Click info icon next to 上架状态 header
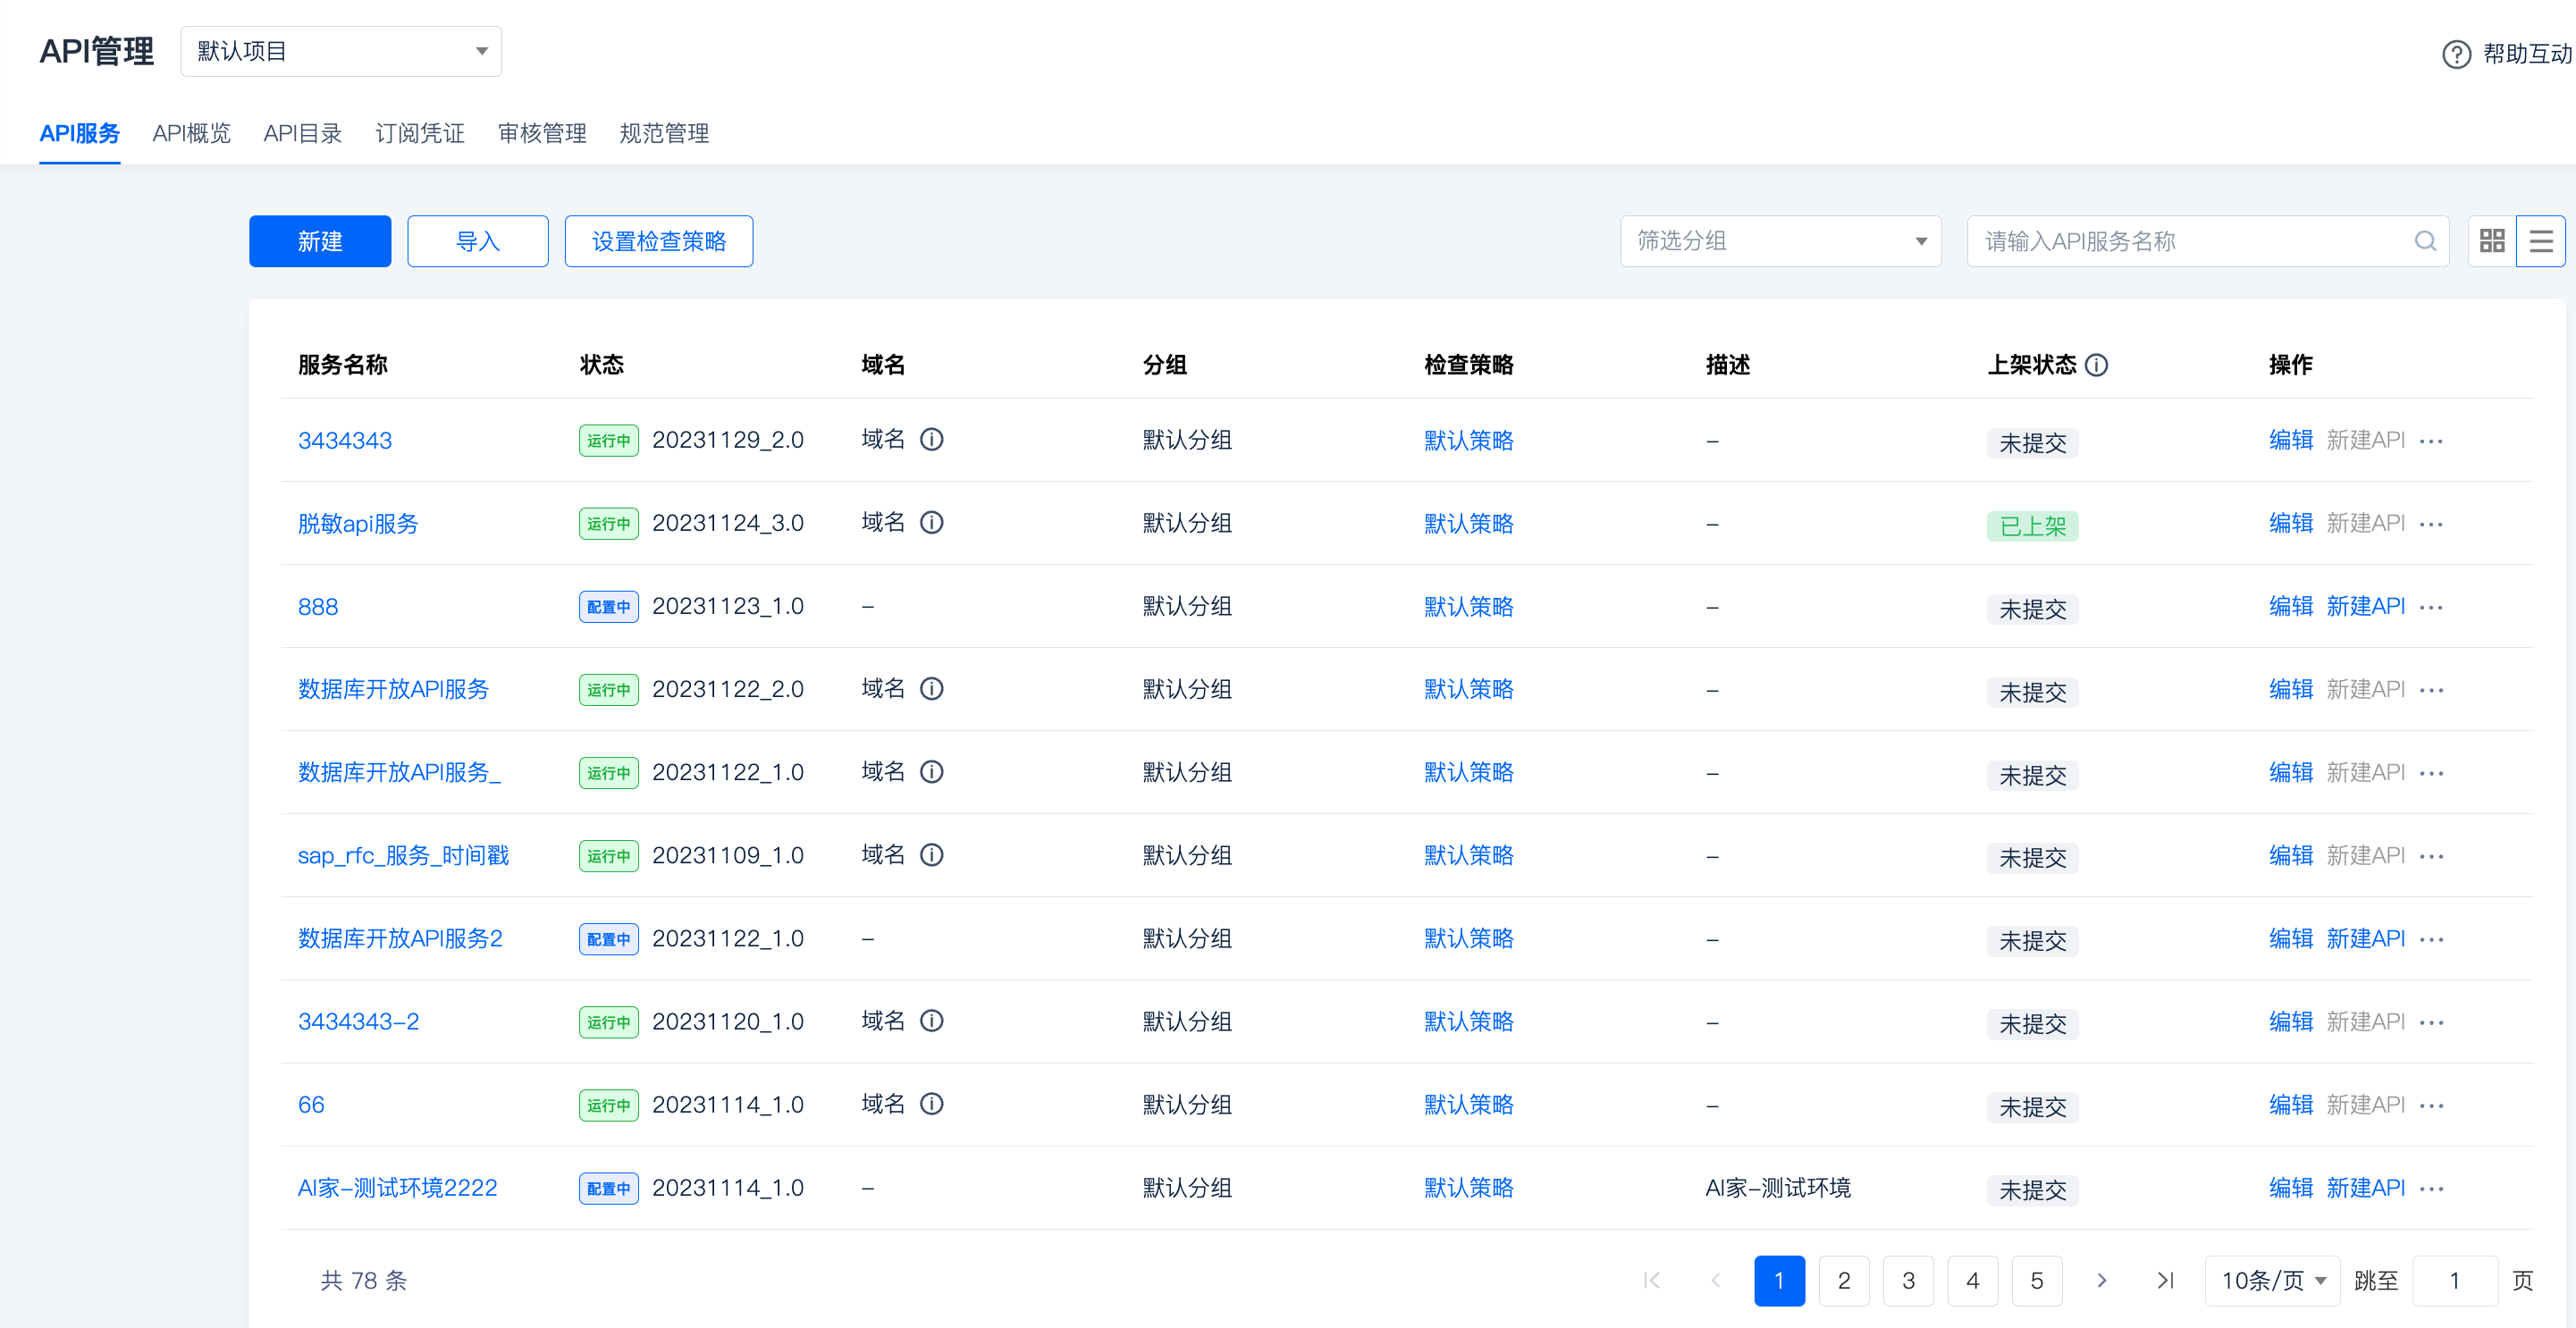This screenshot has height=1328, width=2576. tap(2097, 365)
